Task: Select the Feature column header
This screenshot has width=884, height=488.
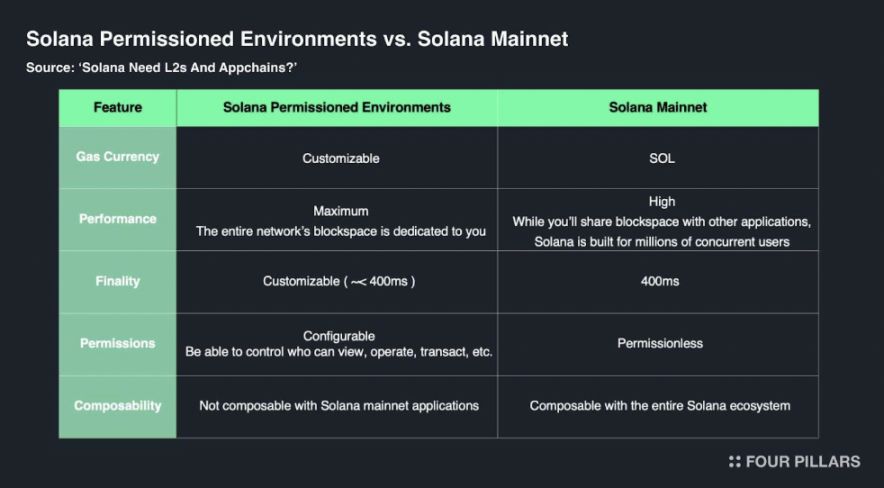Action: click(117, 108)
